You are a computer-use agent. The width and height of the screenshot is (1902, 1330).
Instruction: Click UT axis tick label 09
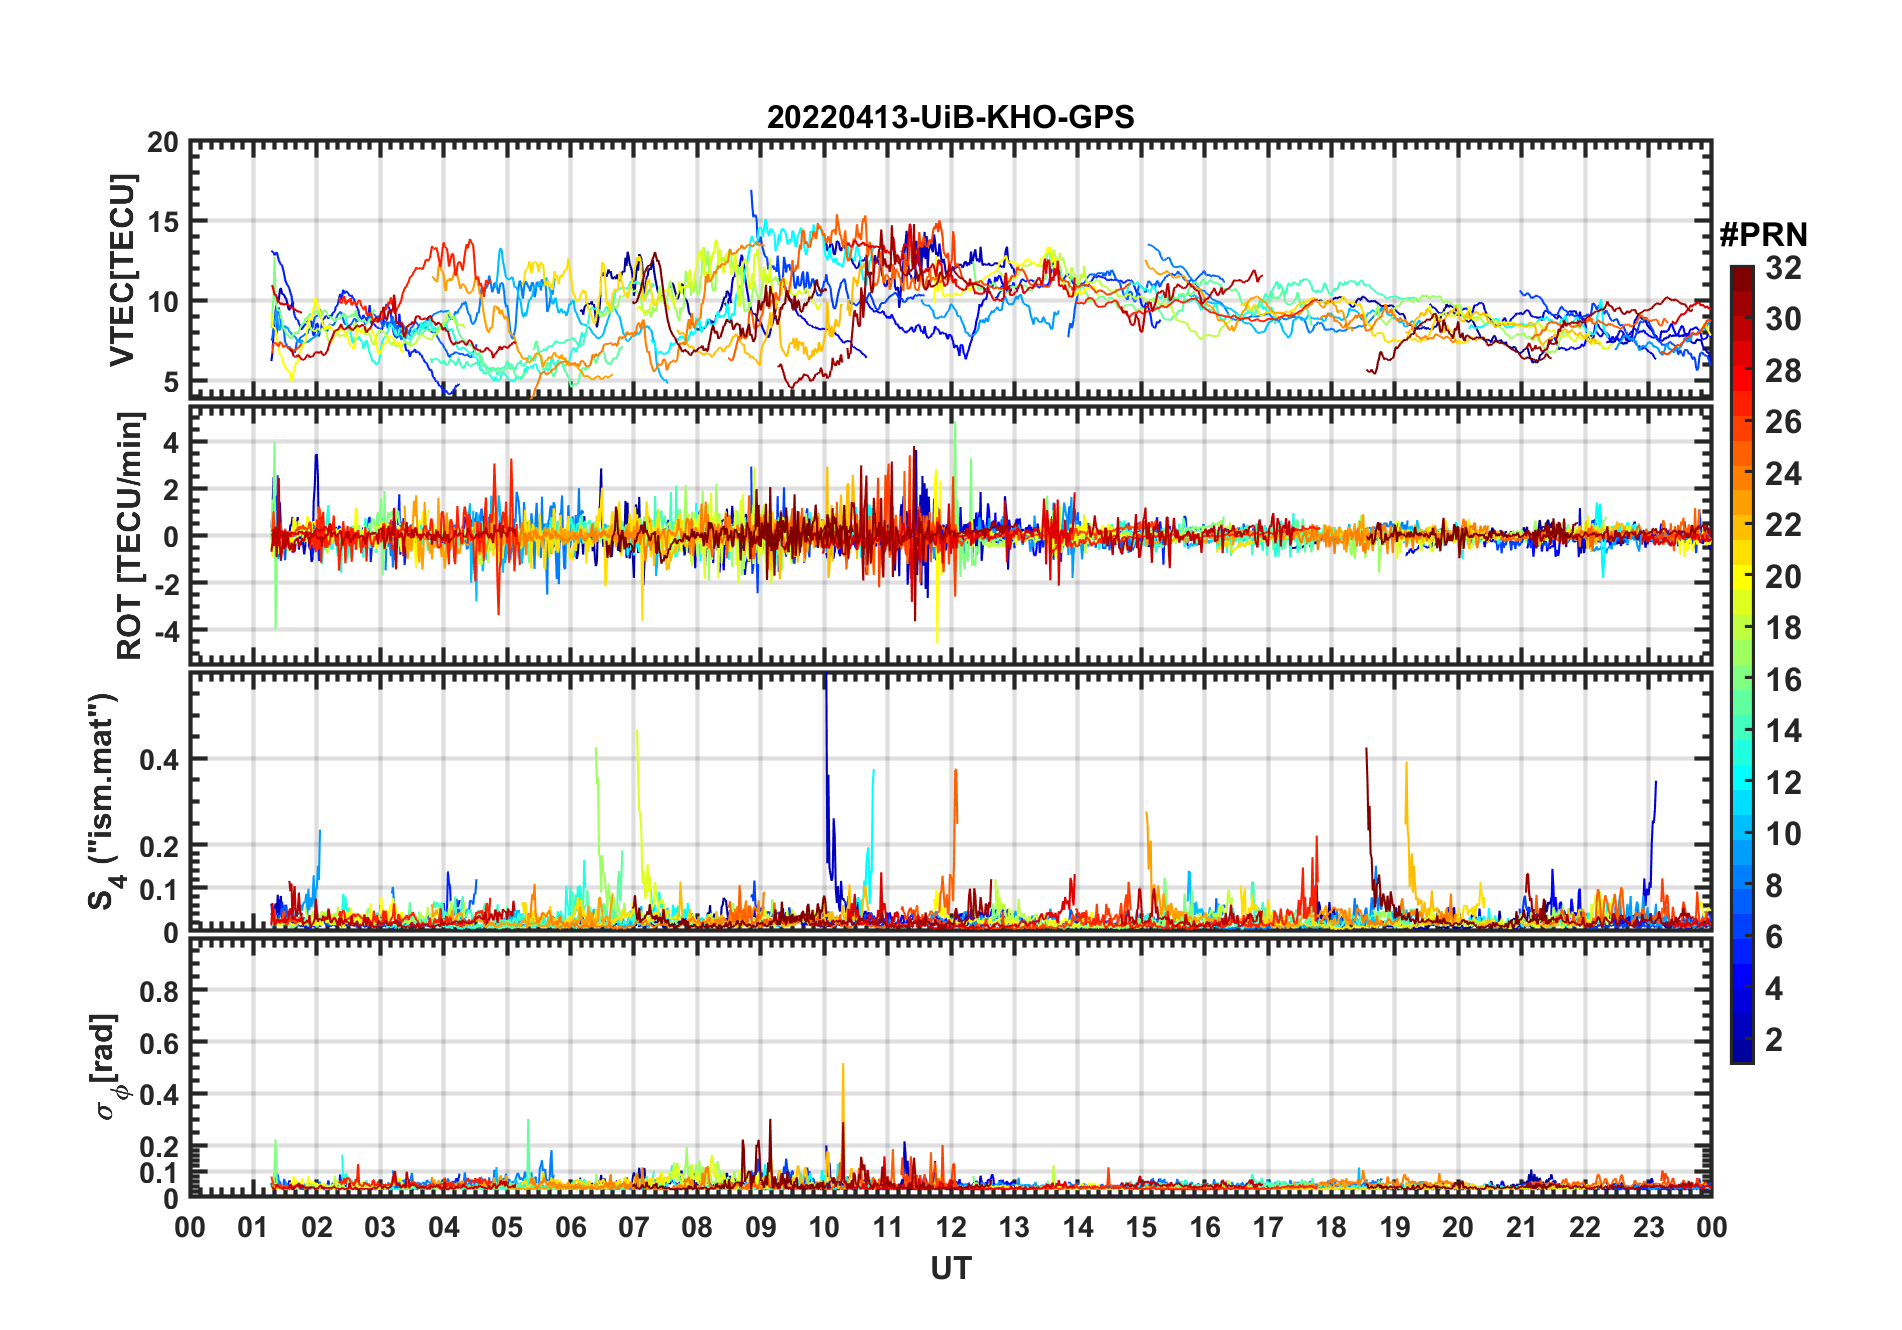pos(761,1227)
